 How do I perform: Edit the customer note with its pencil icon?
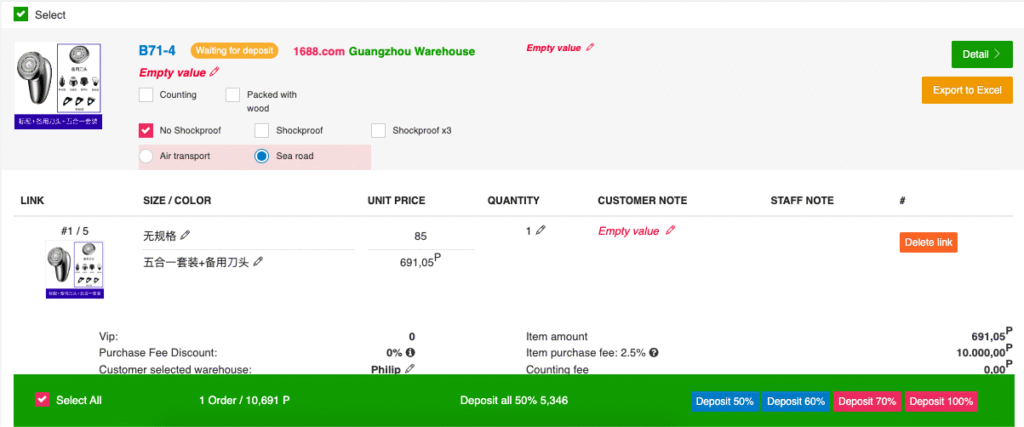[671, 230]
